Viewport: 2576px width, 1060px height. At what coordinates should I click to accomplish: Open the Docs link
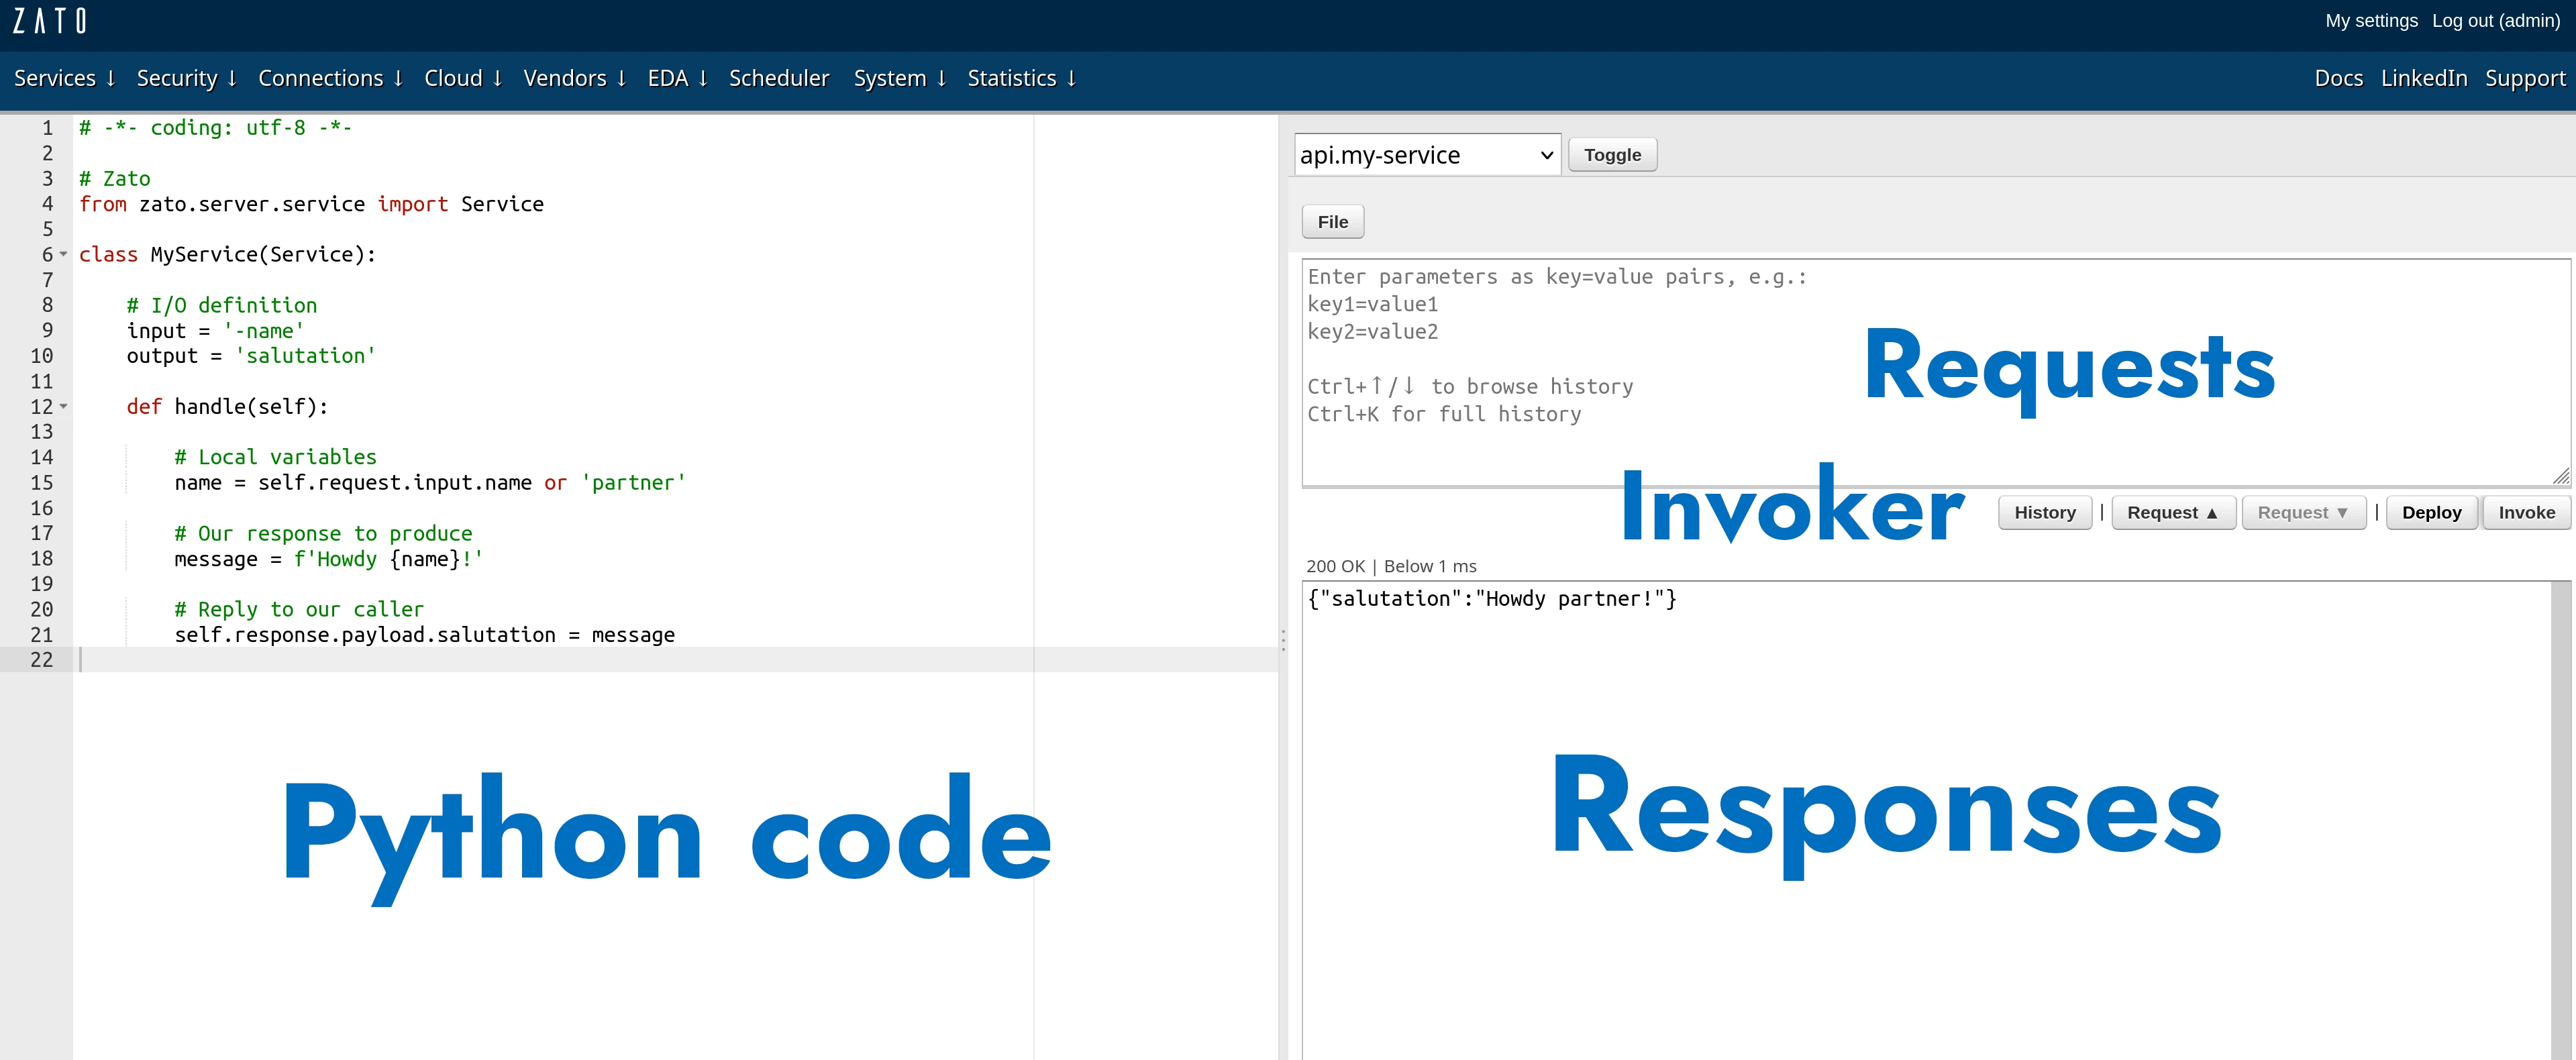pyautogui.click(x=2337, y=79)
